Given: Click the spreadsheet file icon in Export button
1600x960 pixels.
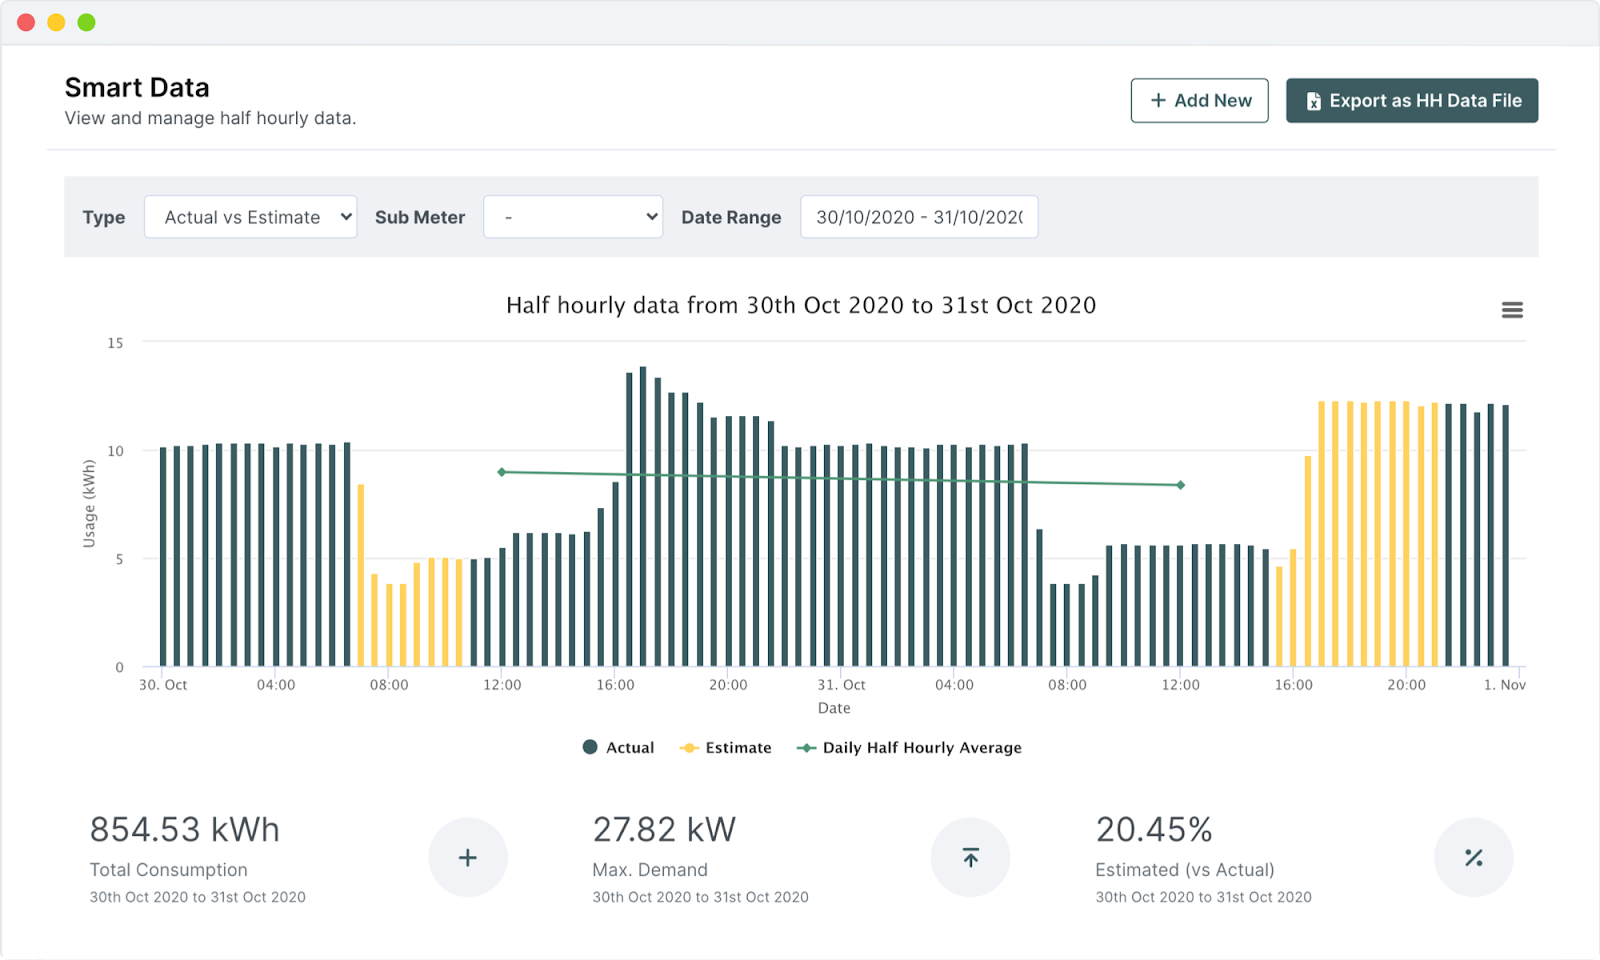Looking at the screenshot, I should [1313, 101].
